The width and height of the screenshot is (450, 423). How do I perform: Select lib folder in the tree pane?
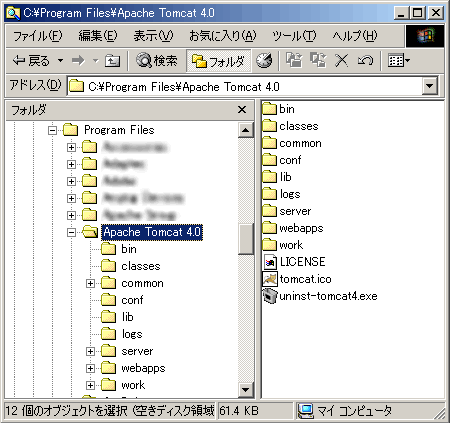(127, 317)
